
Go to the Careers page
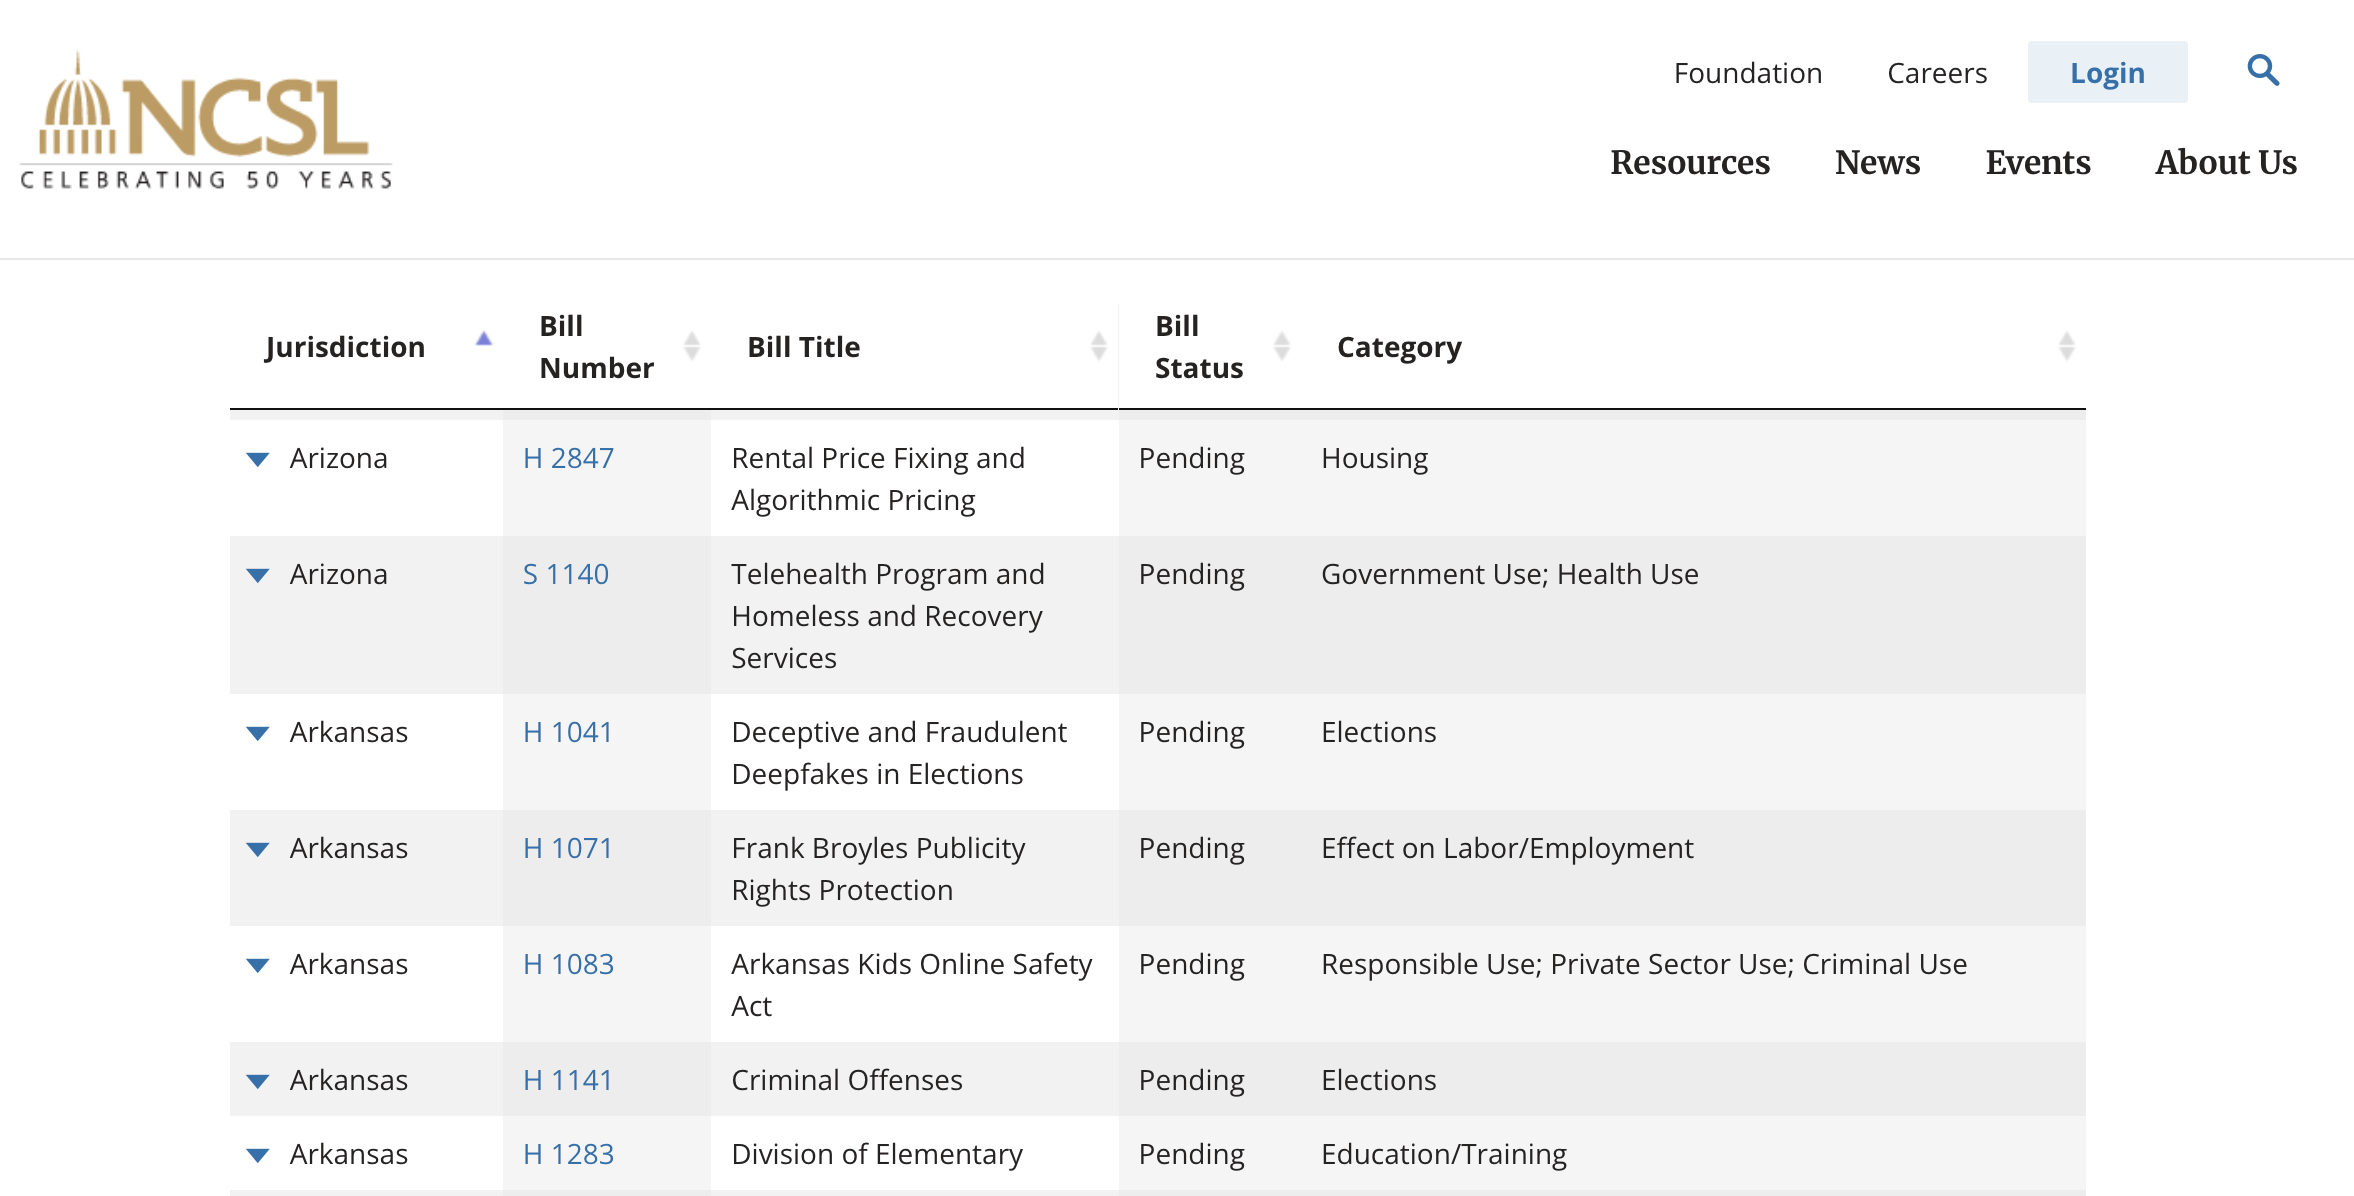click(1937, 73)
